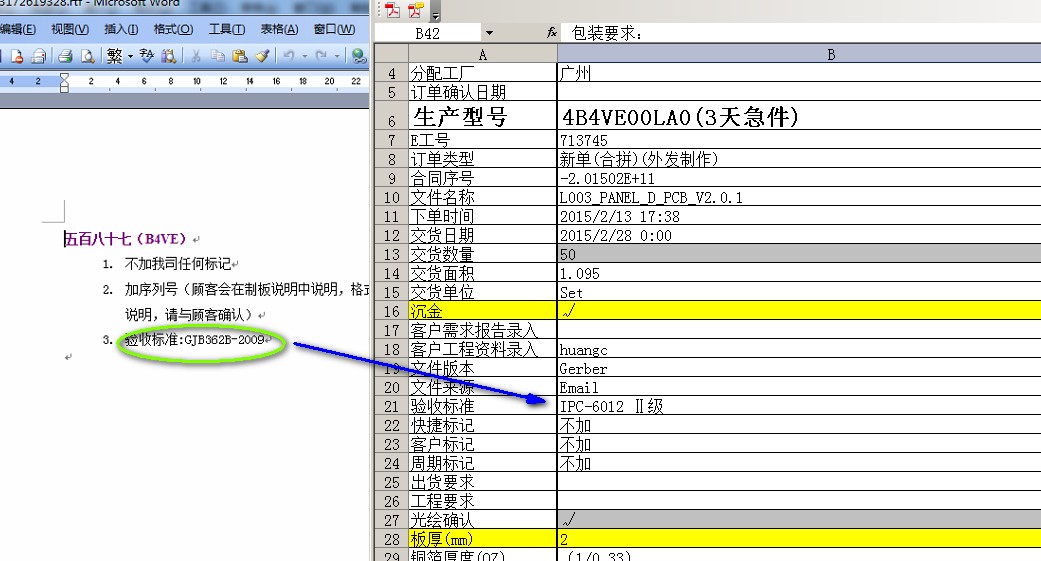This screenshot has width=1041, height=561.
Task: Click the second PDF icon with comment bubble
Action: tap(416, 10)
